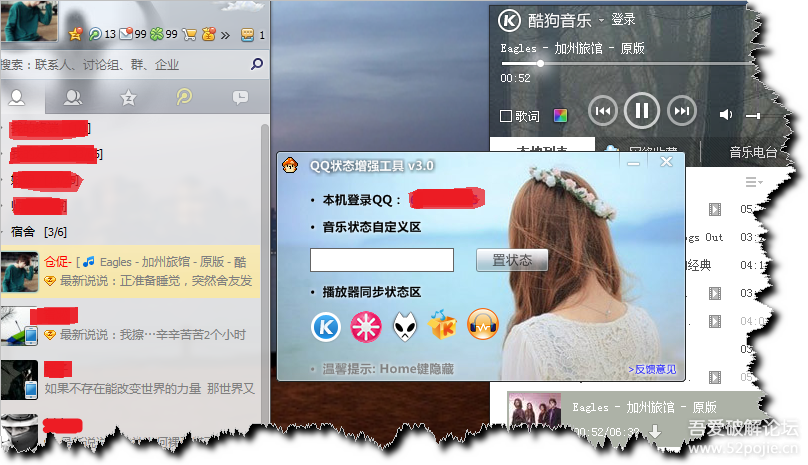Adjust the KuGou volume slider handle

[x=756, y=116]
